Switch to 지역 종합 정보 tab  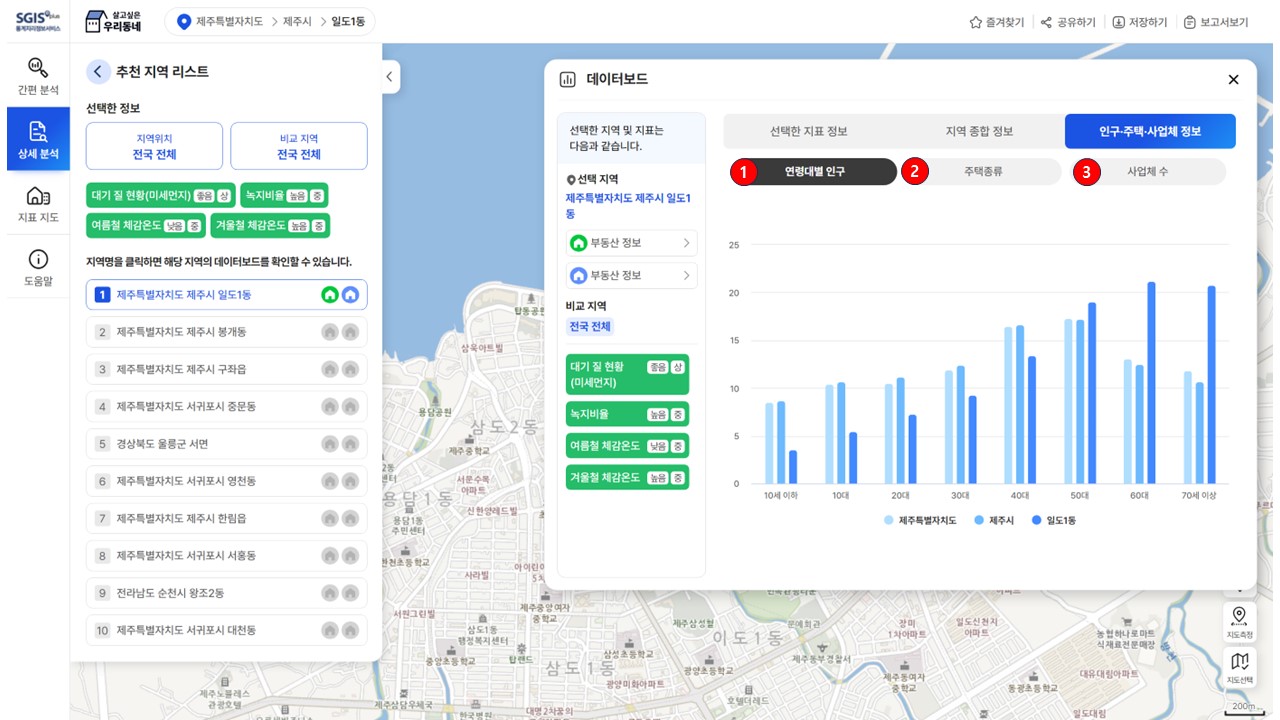click(x=979, y=131)
